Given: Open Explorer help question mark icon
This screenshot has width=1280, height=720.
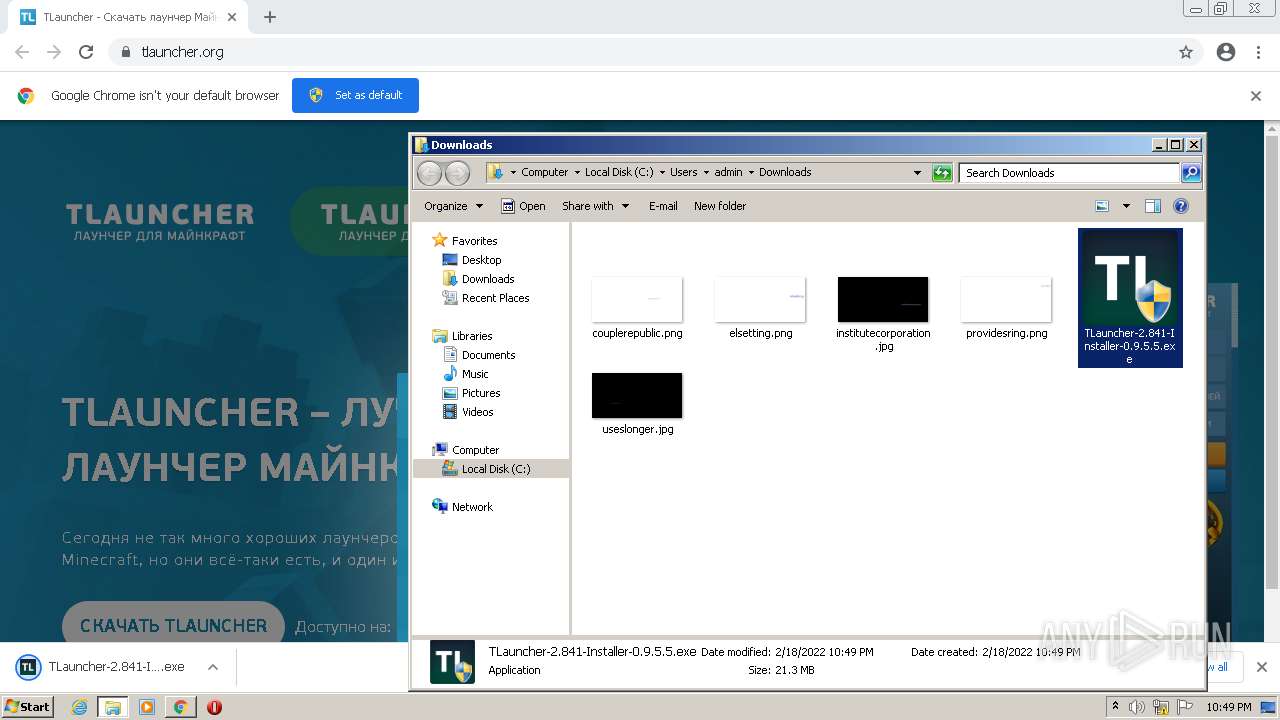Looking at the screenshot, I should pos(1181,206).
